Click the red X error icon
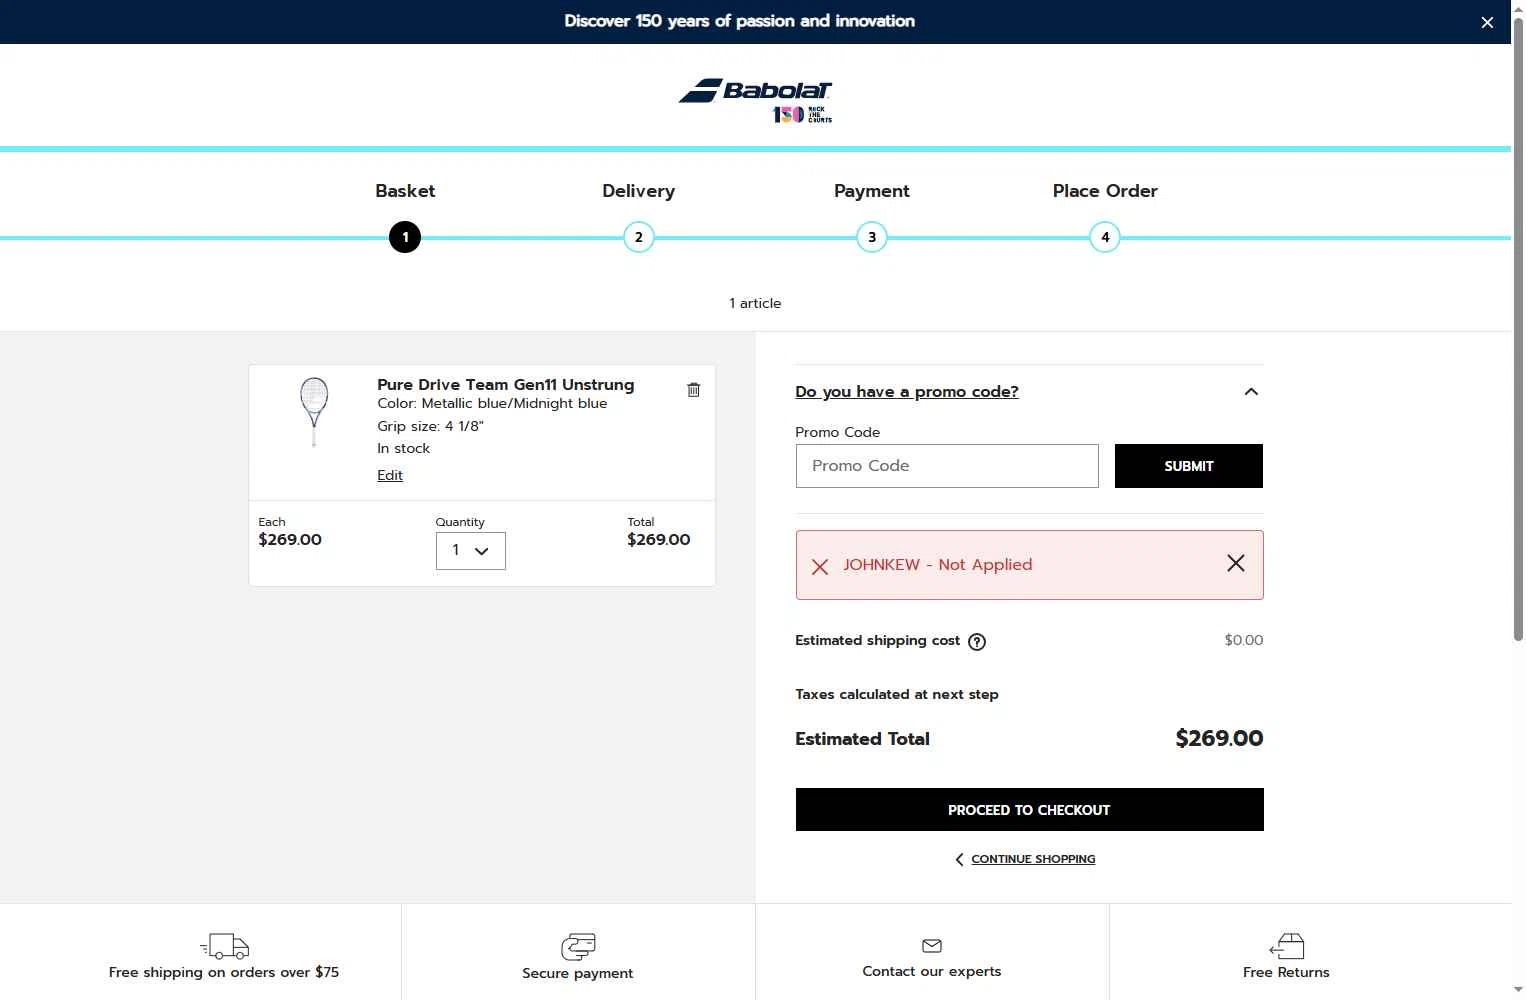Screen dimensions: 1526x1000 click(x=820, y=567)
